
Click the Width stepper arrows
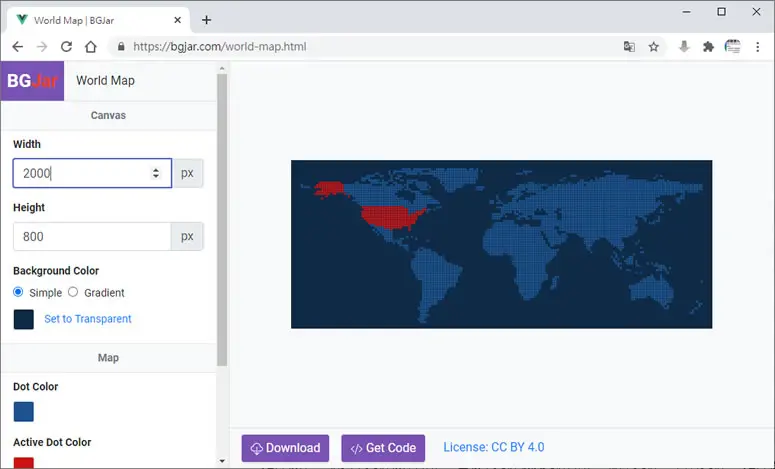156,173
